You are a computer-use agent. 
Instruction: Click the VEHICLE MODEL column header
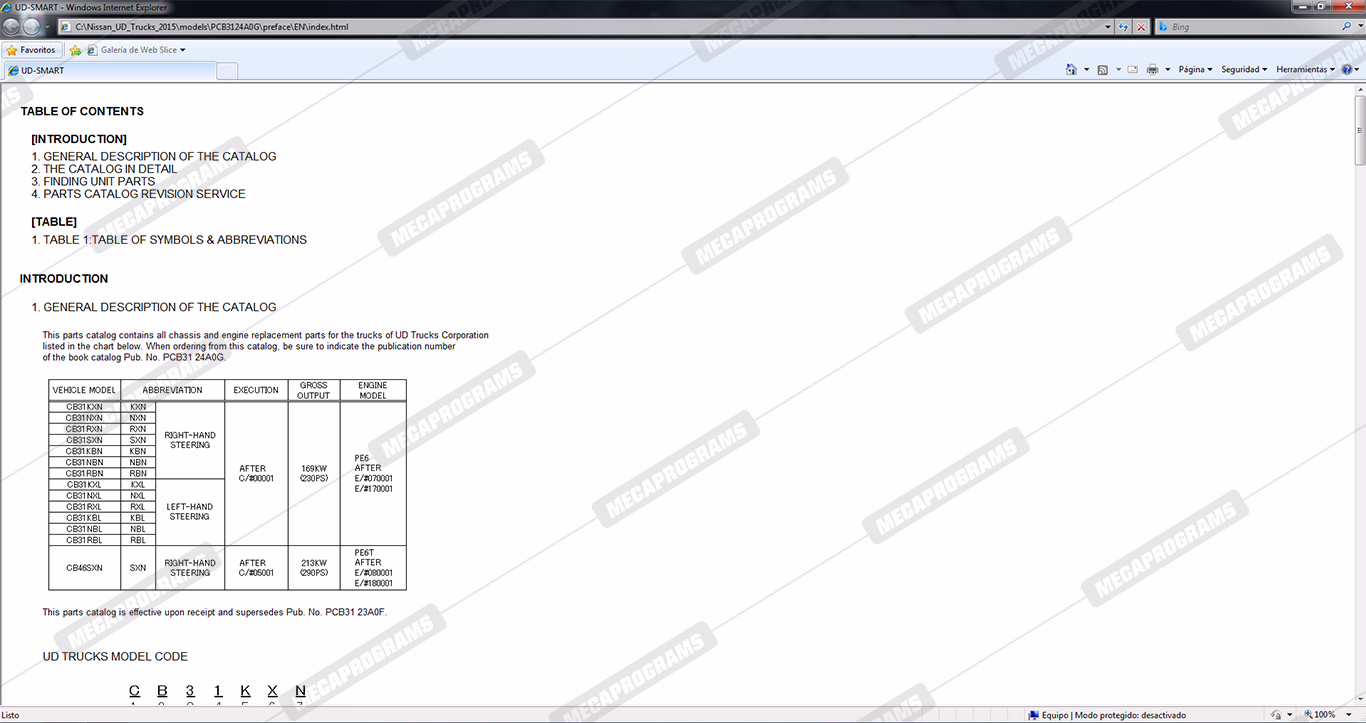[x=84, y=390]
